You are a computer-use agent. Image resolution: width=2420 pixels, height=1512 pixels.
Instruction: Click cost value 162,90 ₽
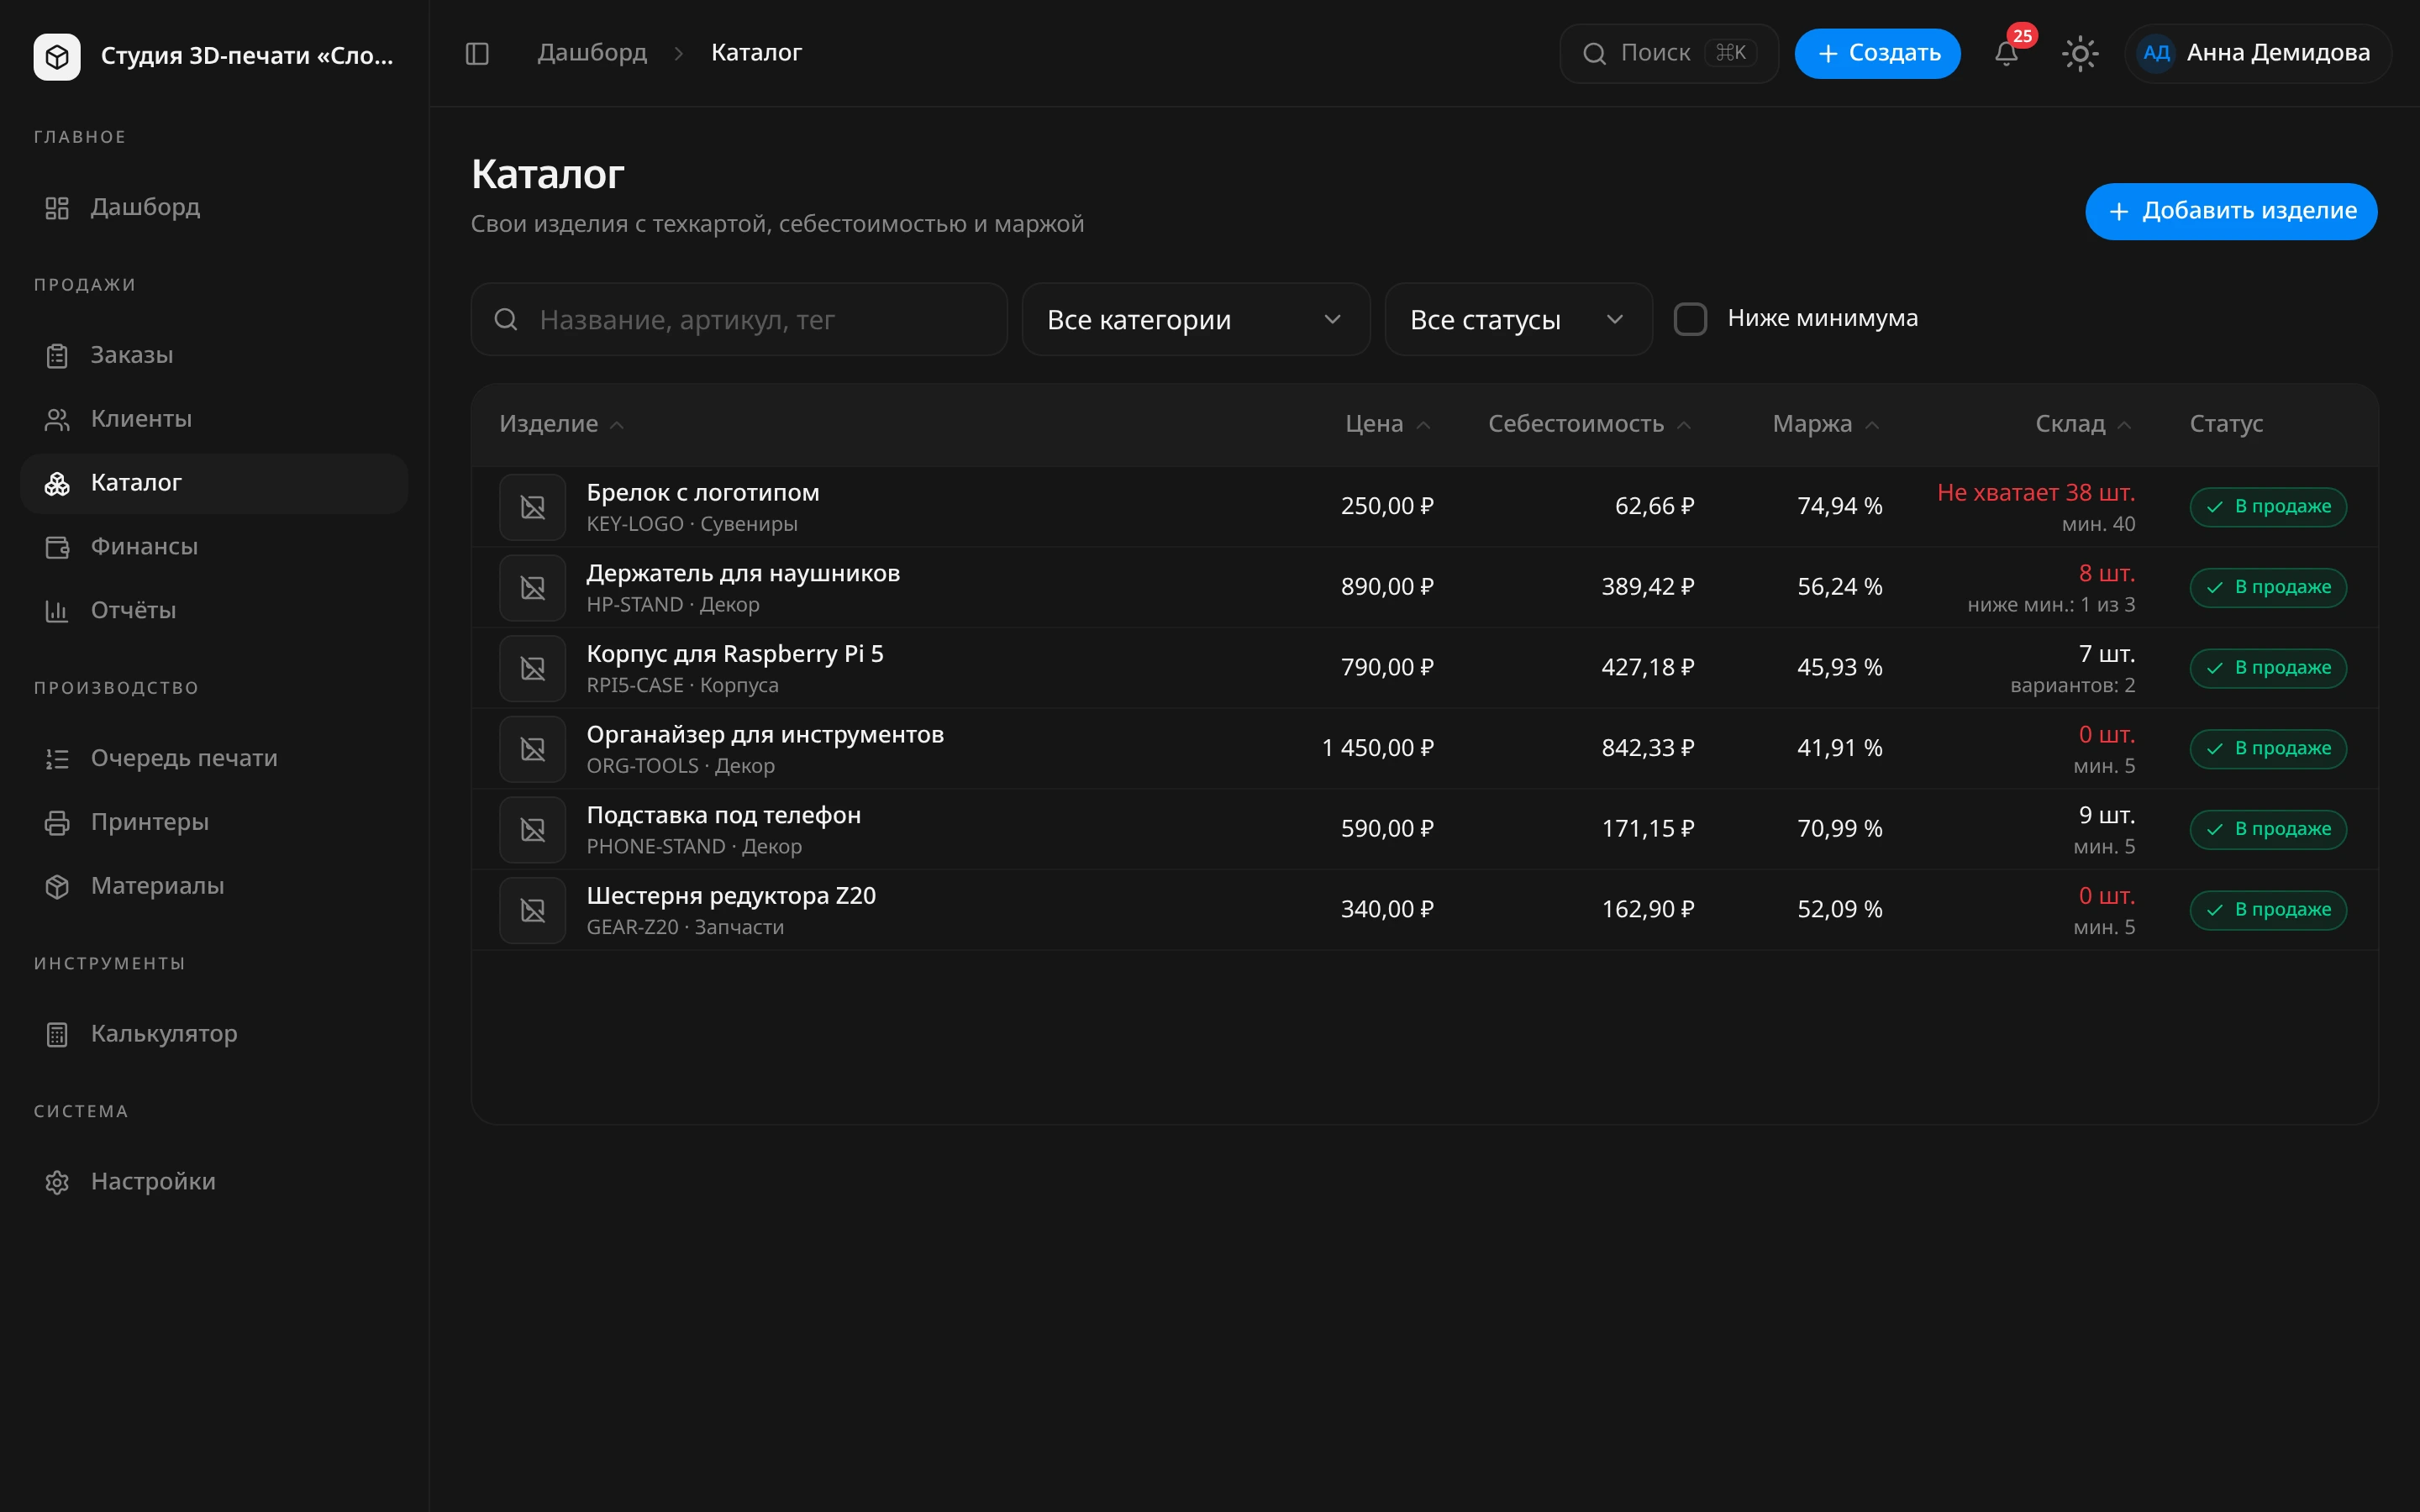coord(1647,910)
